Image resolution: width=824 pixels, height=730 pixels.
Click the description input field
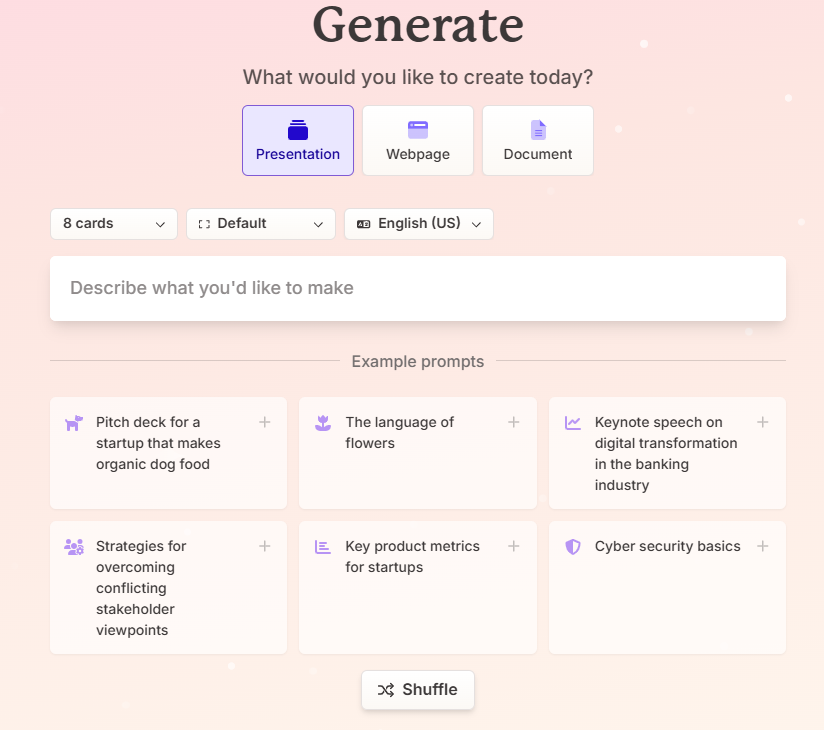pyautogui.click(x=418, y=288)
